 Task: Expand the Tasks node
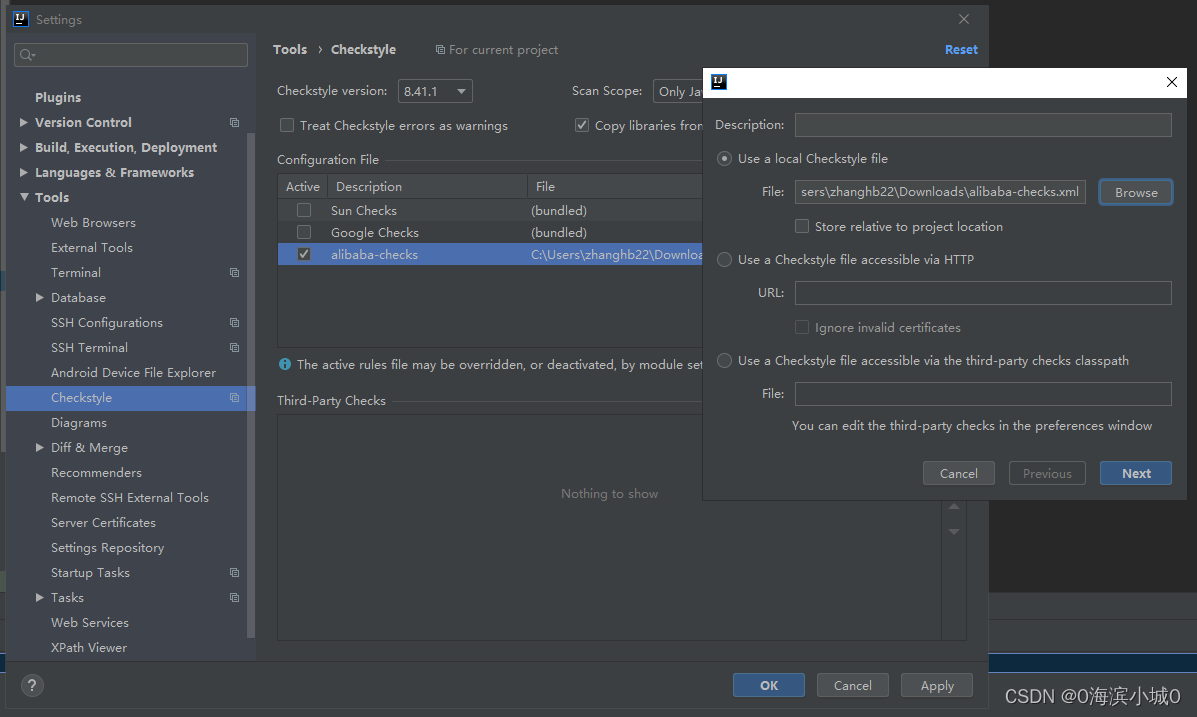click(40, 598)
